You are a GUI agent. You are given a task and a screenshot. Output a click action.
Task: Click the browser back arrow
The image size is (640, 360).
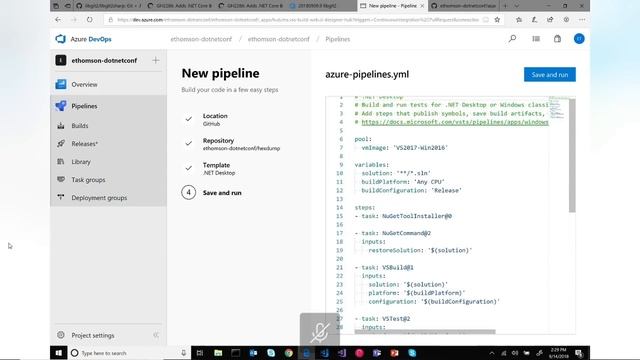(58, 20)
